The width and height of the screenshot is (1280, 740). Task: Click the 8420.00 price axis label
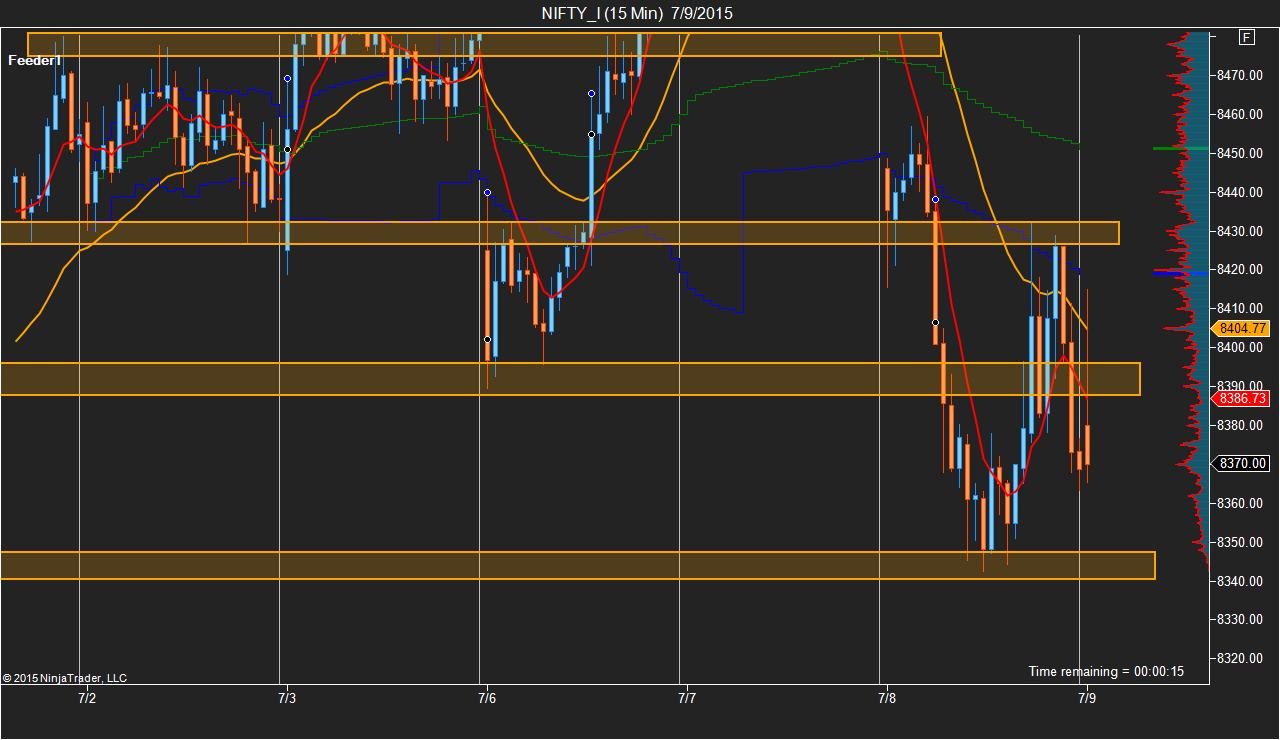tap(1239, 269)
